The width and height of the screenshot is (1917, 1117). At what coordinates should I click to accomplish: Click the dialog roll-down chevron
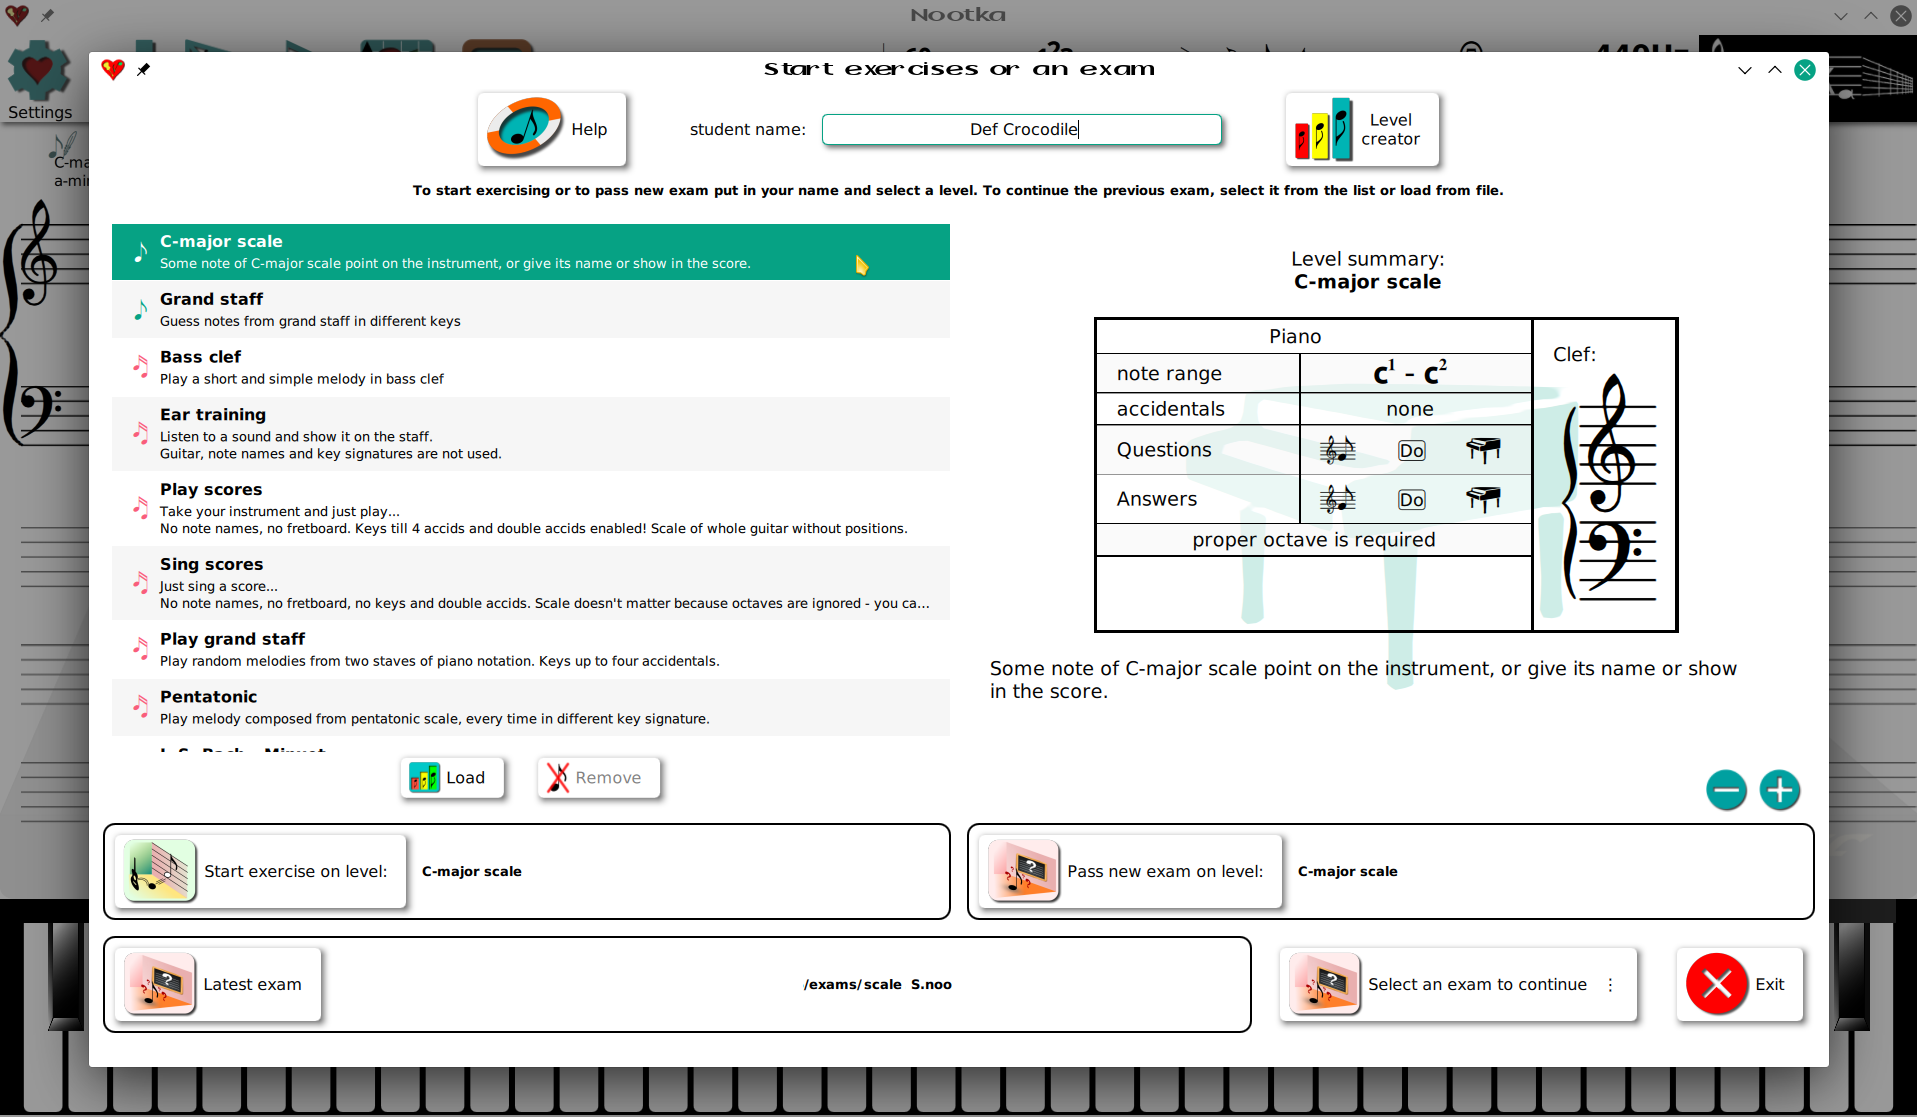(x=1745, y=70)
